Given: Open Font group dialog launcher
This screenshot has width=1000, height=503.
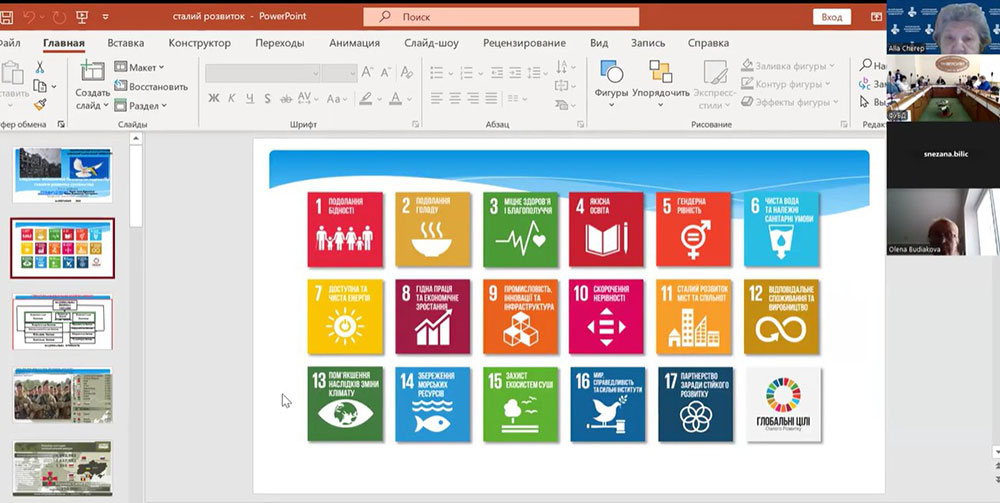Looking at the screenshot, I should click(415, 124).
